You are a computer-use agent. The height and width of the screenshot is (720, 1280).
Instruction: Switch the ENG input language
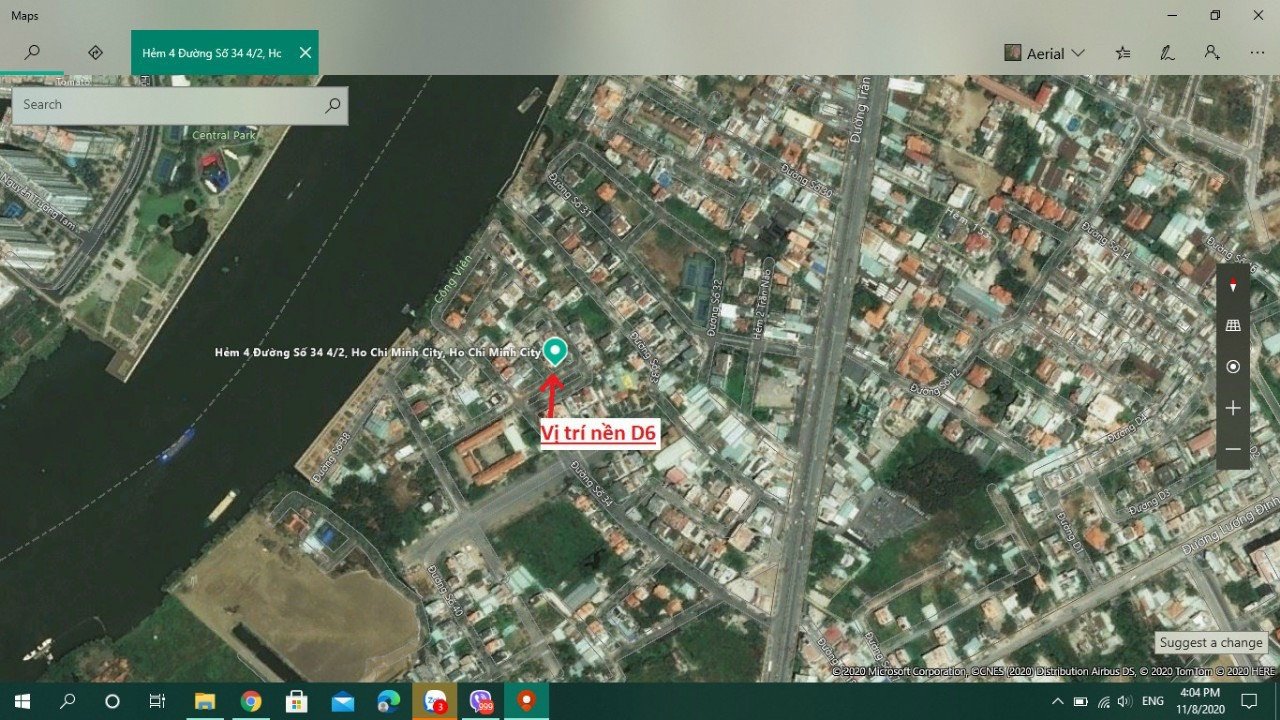(x=1153, y=701)
